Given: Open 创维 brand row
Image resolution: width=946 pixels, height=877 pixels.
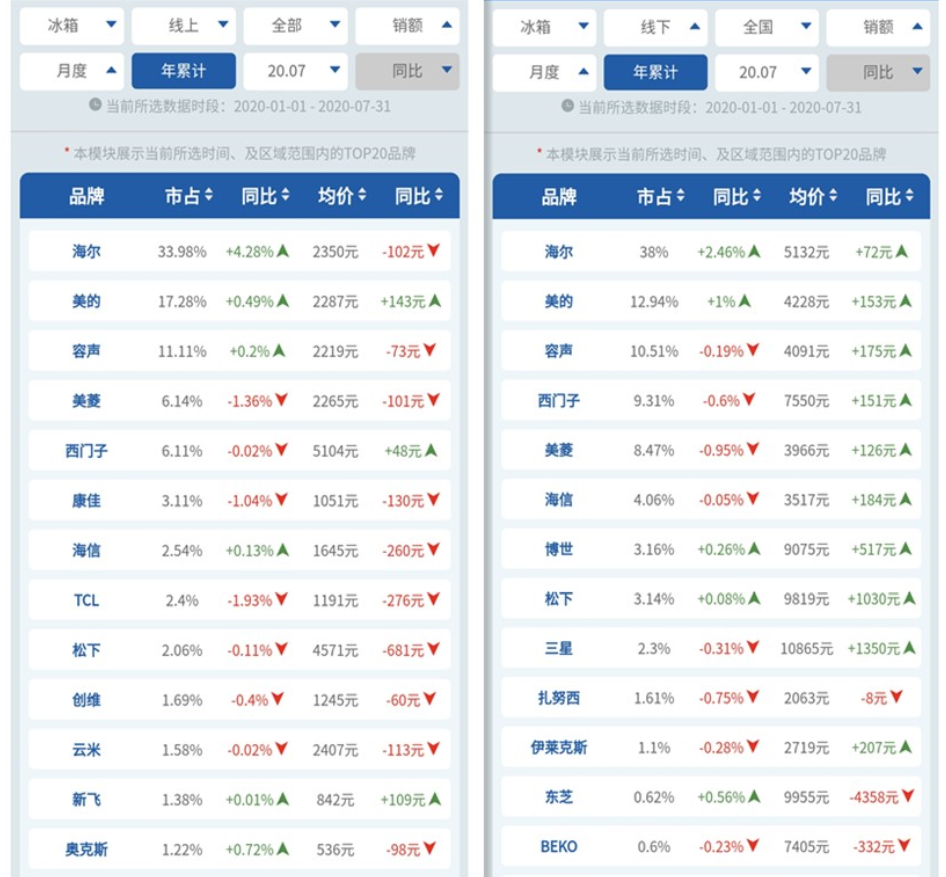Looking at the screenshot, I should coord(240,700).
